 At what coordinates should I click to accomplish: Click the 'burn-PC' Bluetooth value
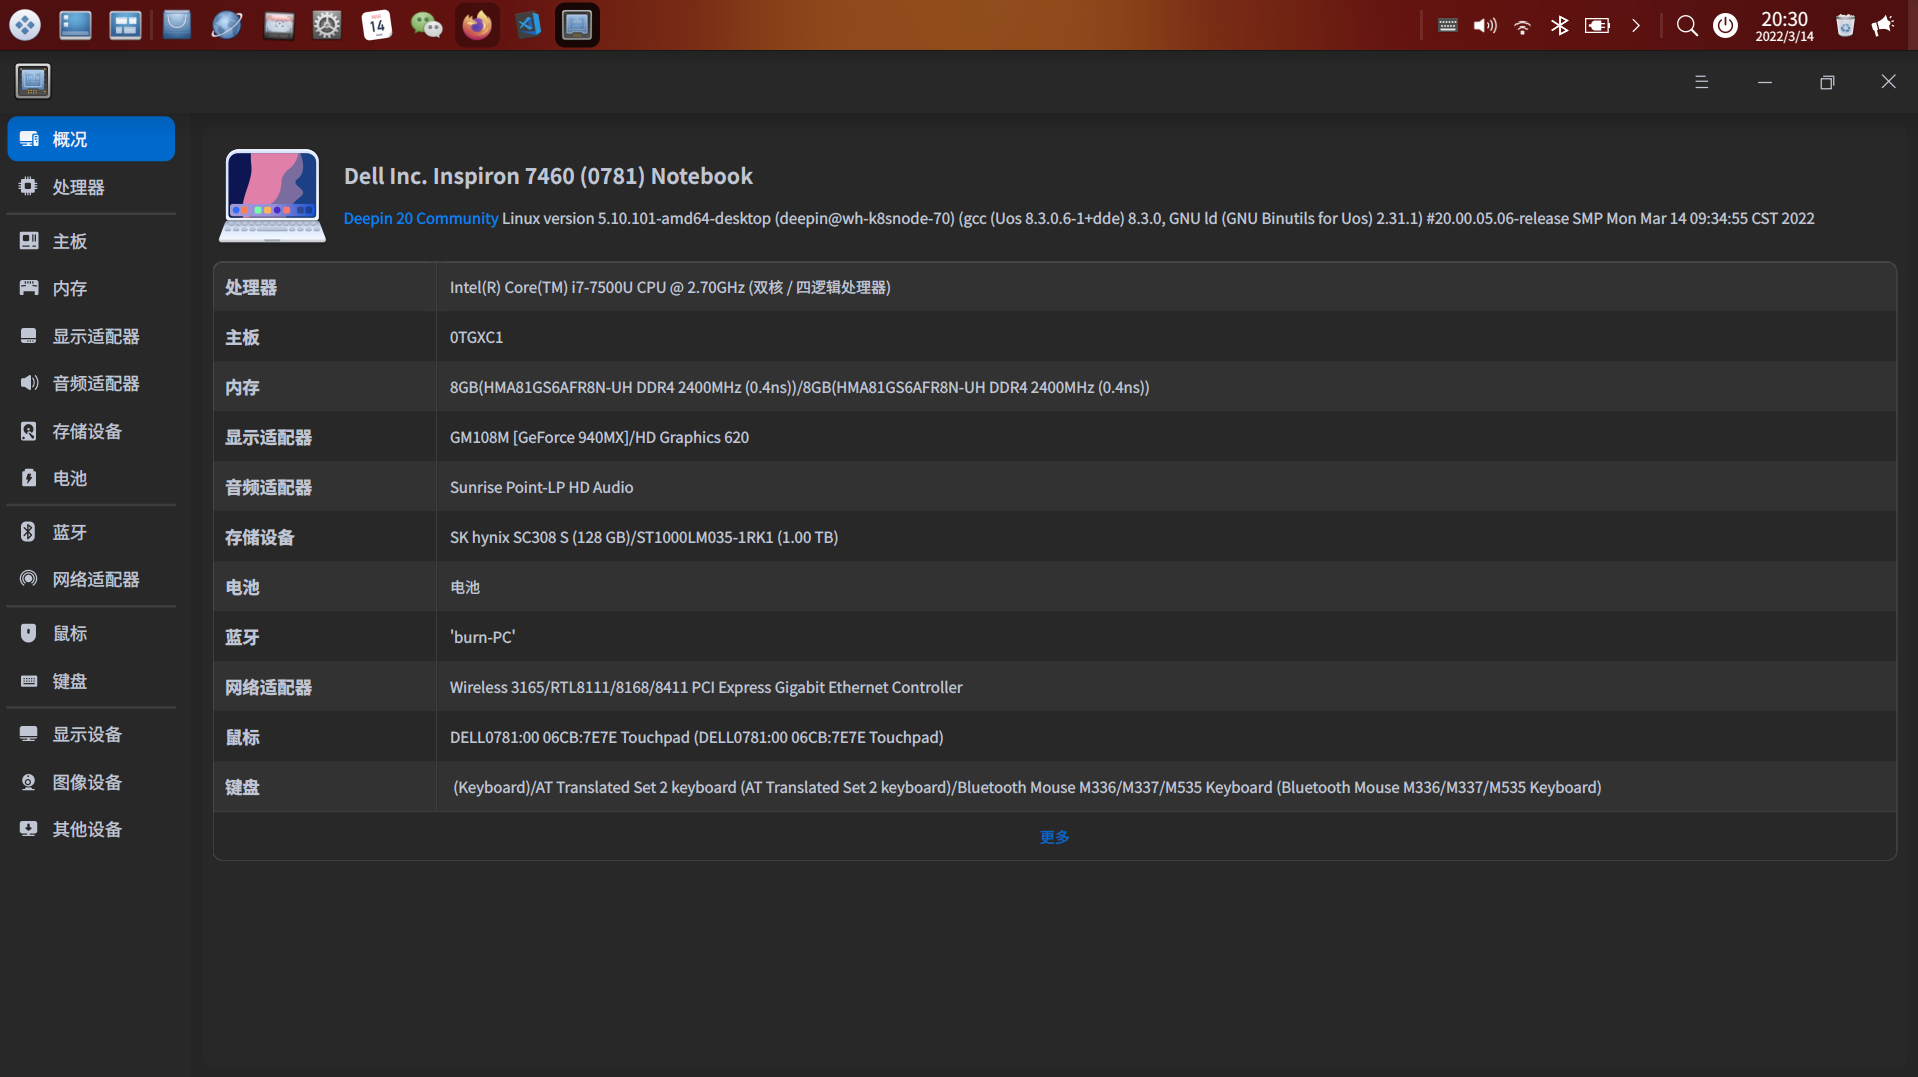[x=482, y=637]
